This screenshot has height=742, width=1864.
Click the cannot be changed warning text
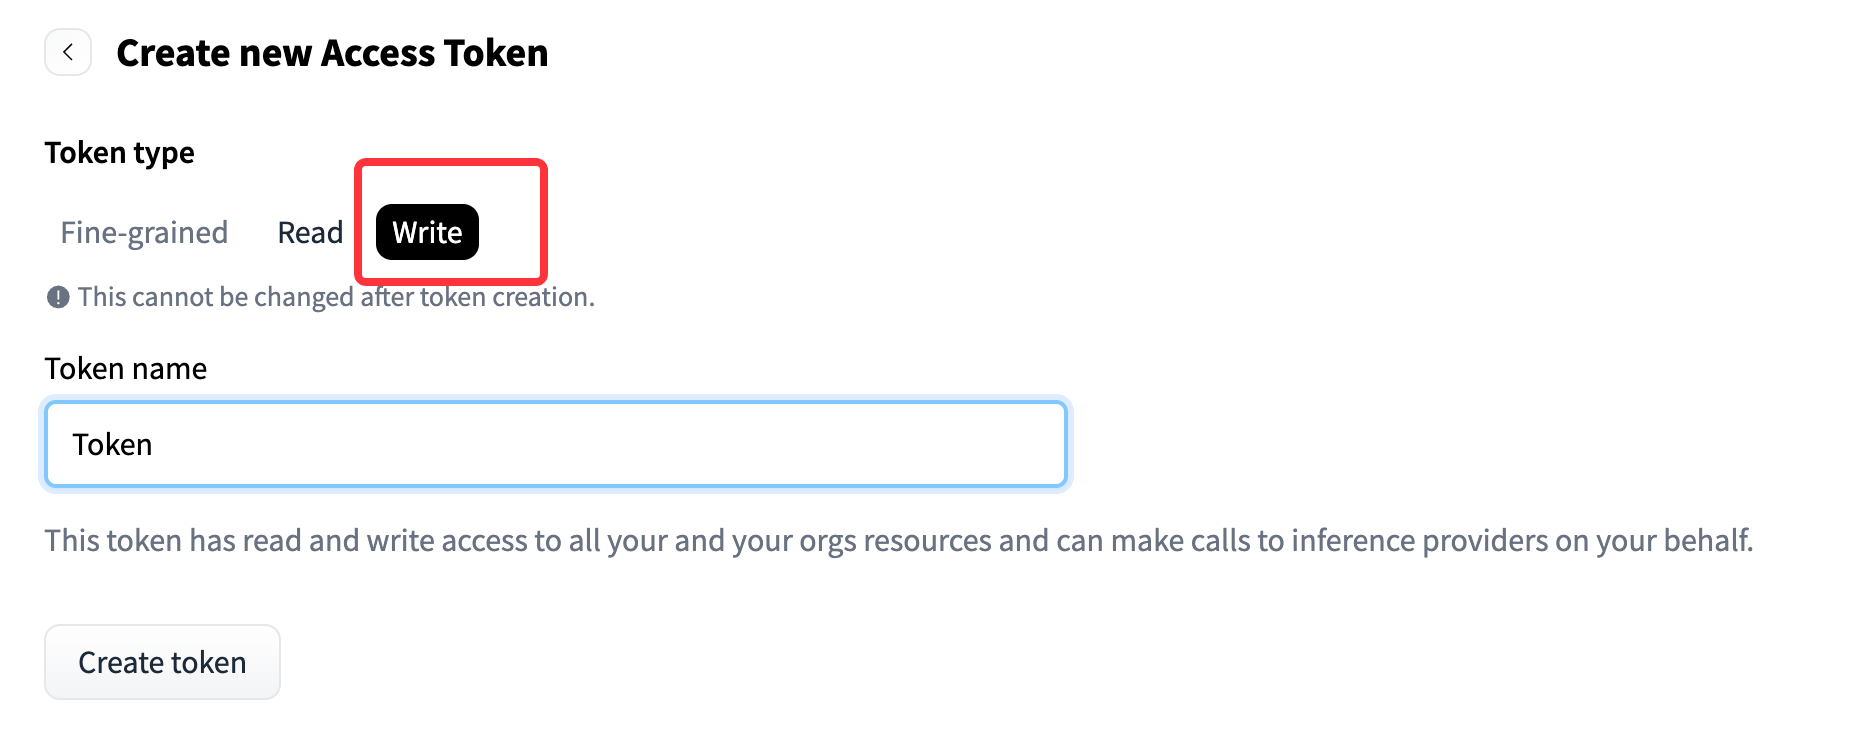tap(336, 297)
